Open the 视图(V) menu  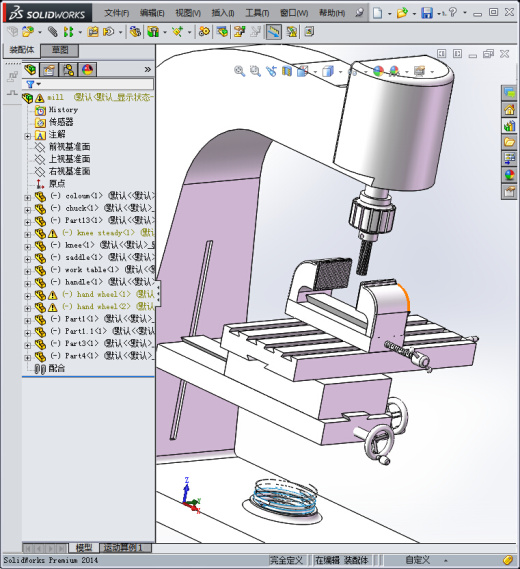pyautogui.click(x=188, y=13)
